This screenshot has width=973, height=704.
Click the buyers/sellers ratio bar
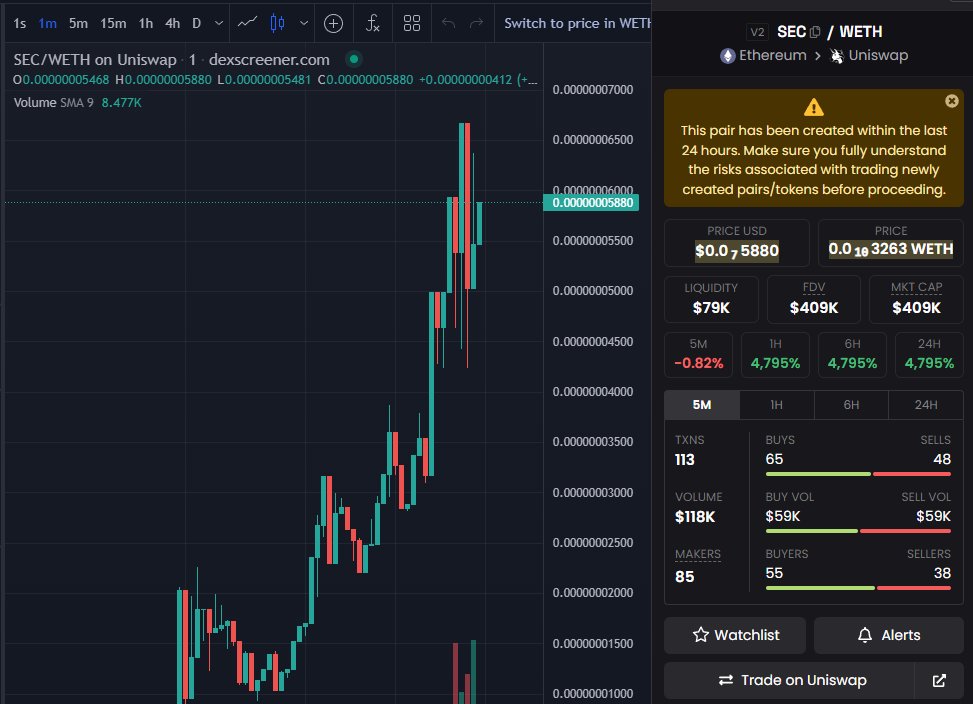click(858, 588)
